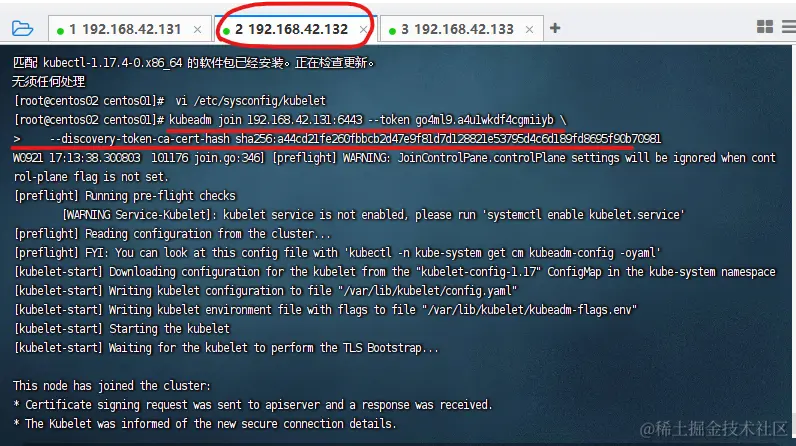
Task: Click green status dot on 192.168.42.131 tab
Action: [x=60, y=31]
